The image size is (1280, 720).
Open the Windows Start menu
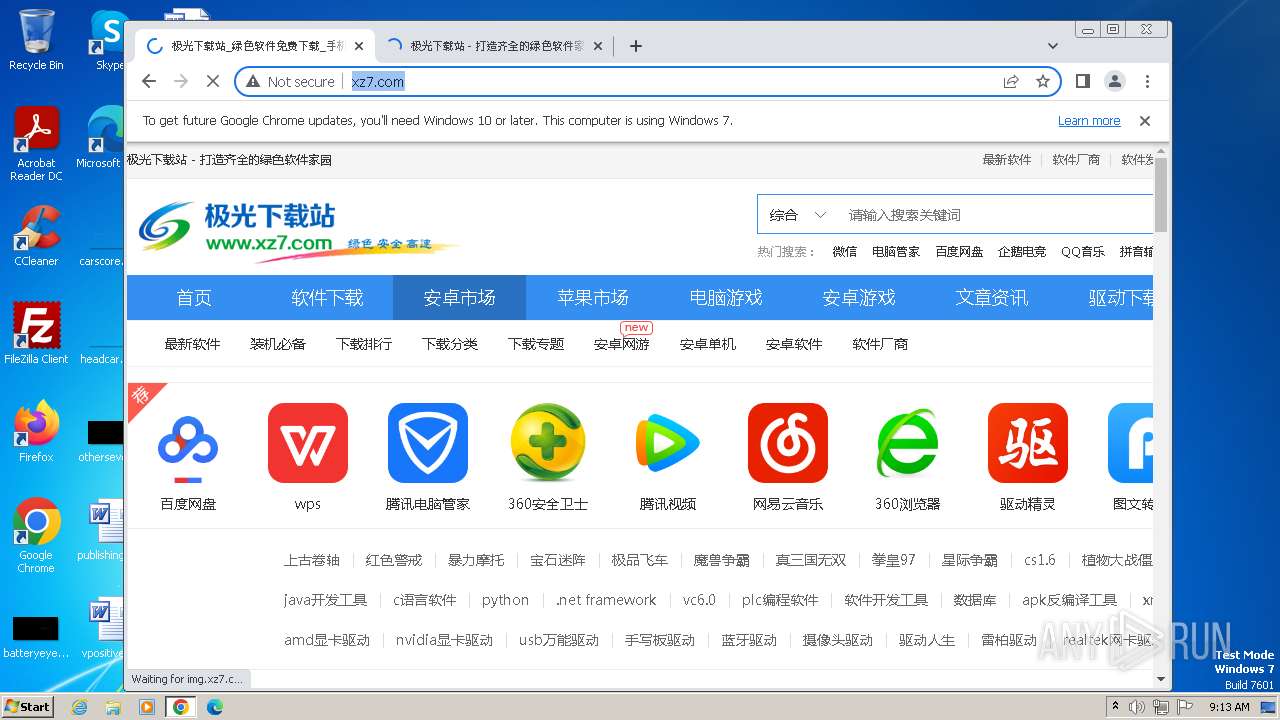coord(28,707)
